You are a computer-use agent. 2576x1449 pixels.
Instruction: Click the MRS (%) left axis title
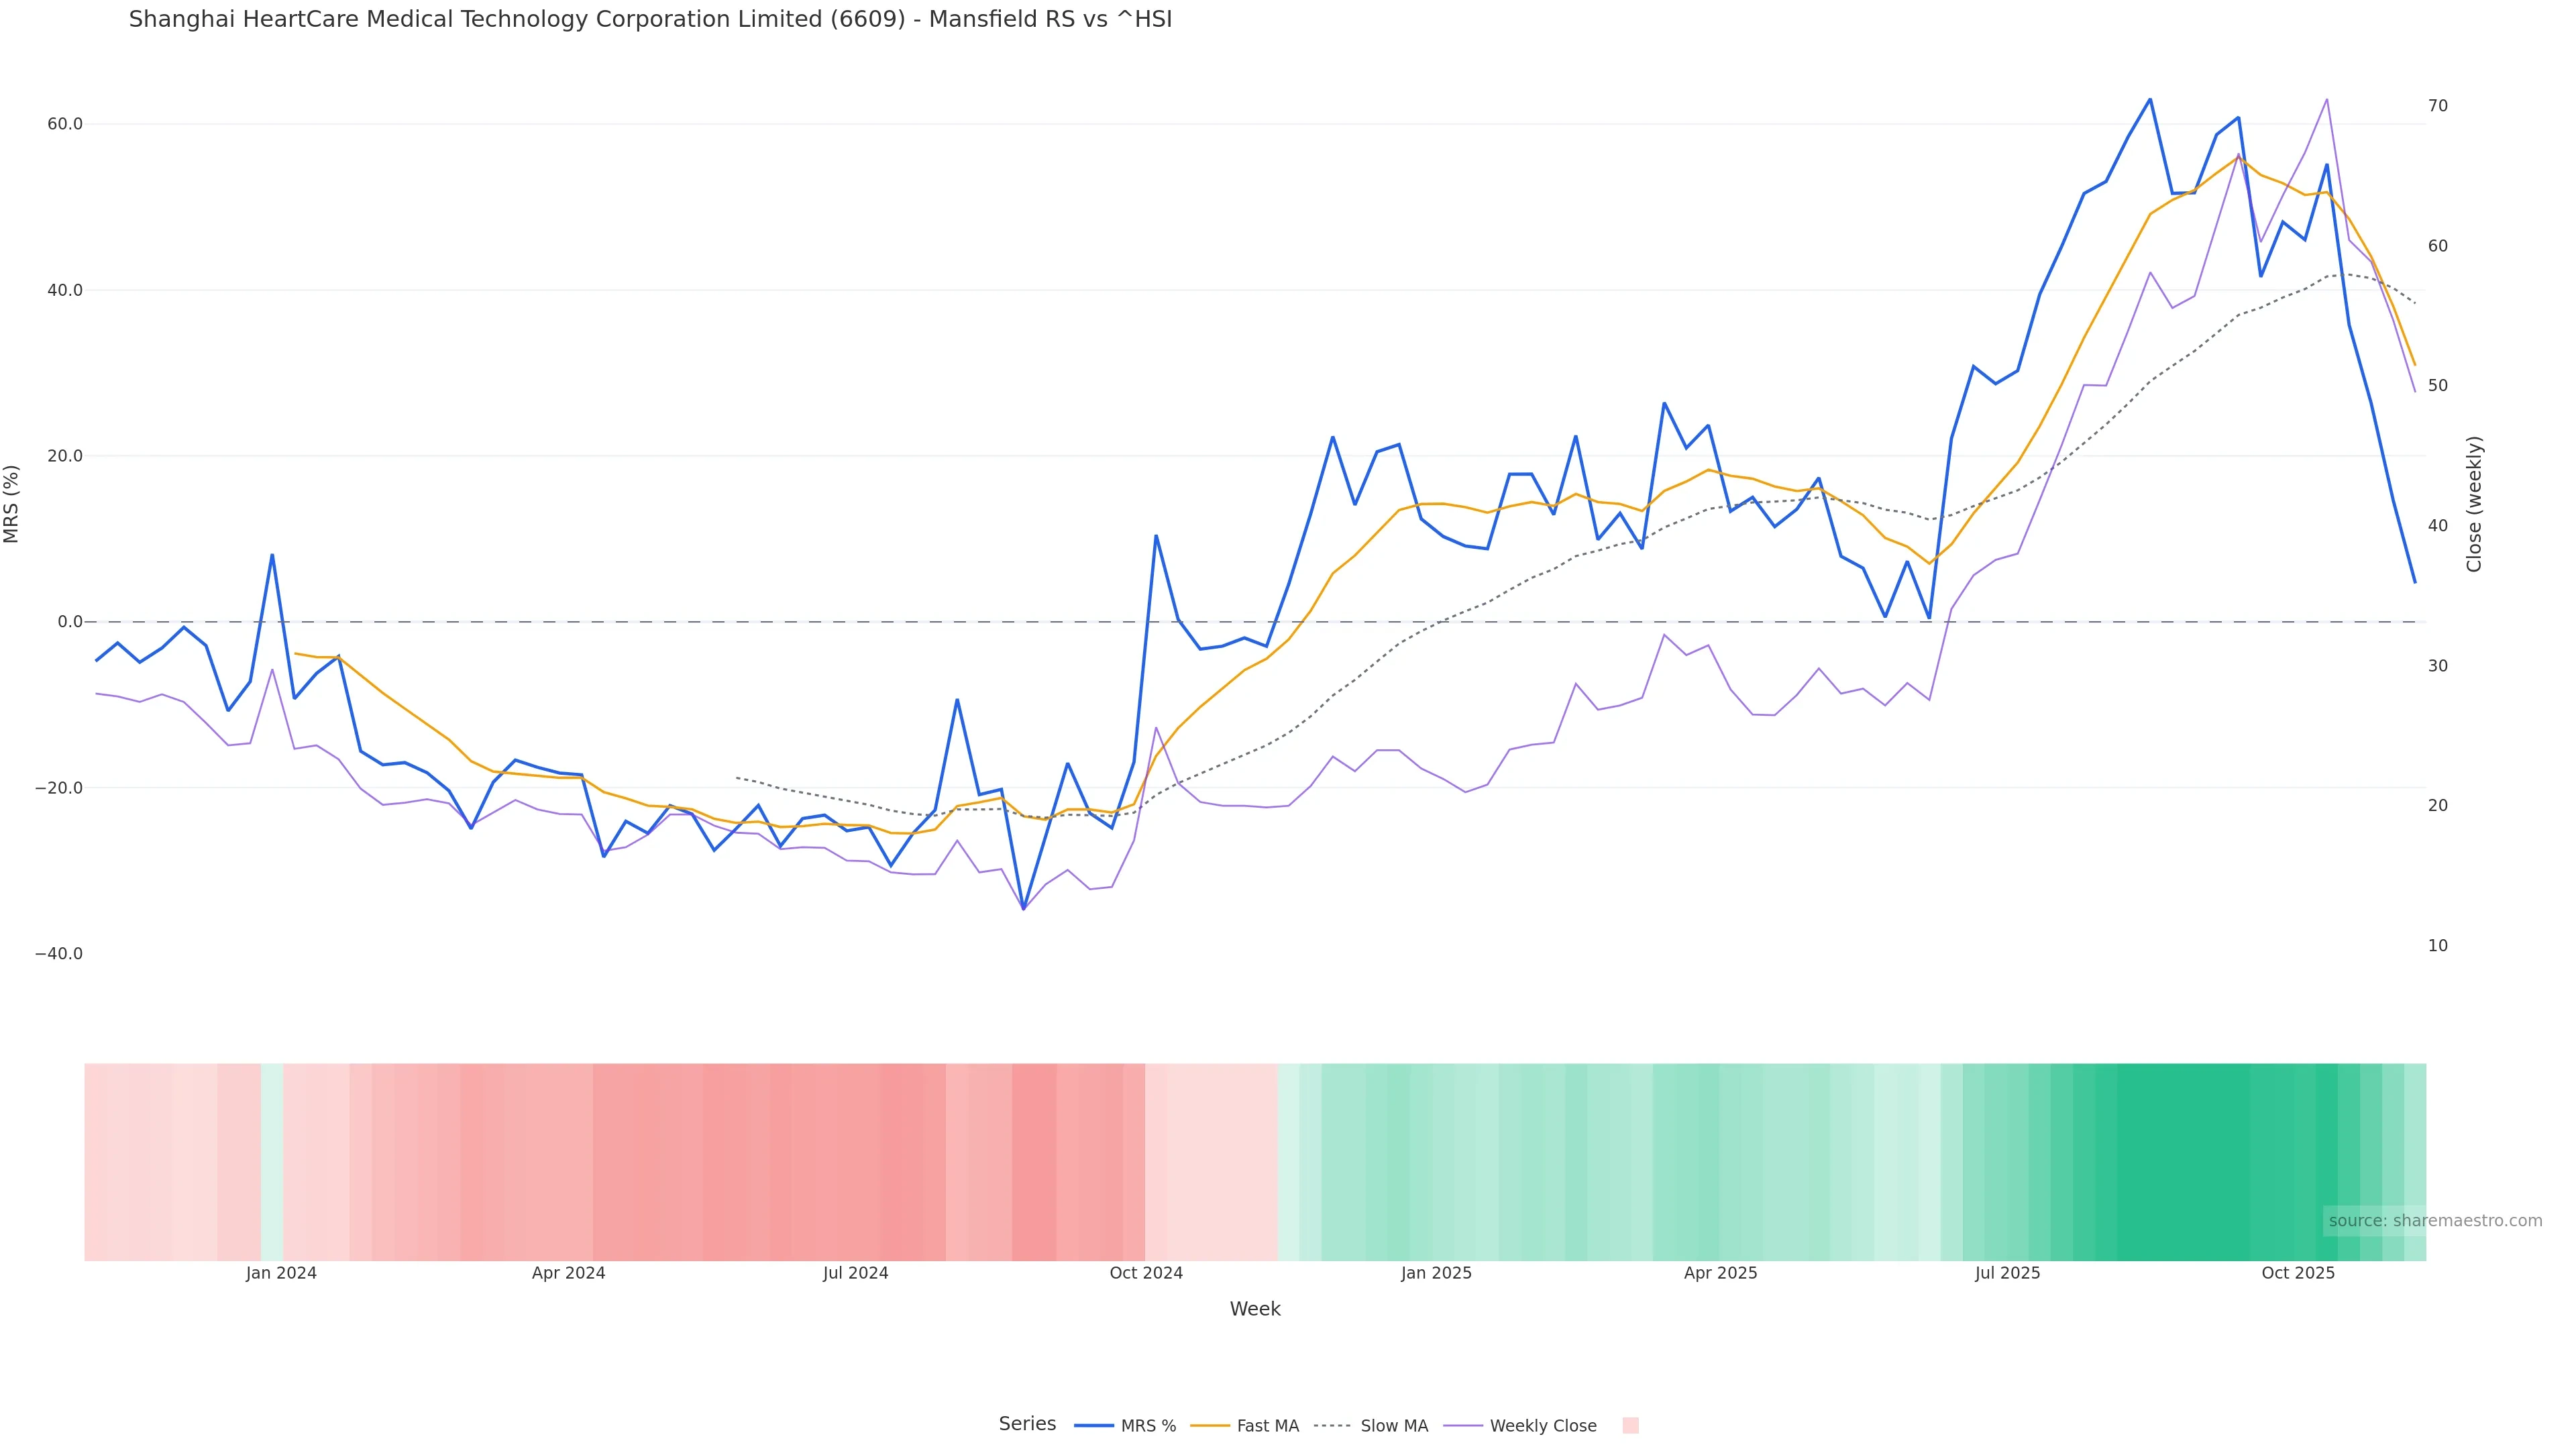coord(12,504)
